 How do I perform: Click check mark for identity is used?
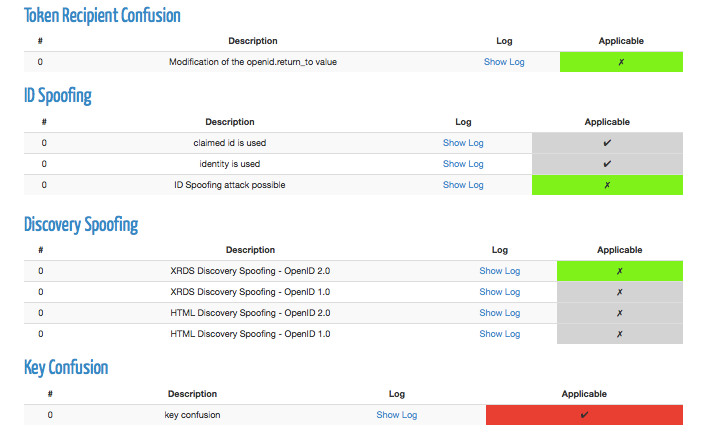[x=607, y=164]
